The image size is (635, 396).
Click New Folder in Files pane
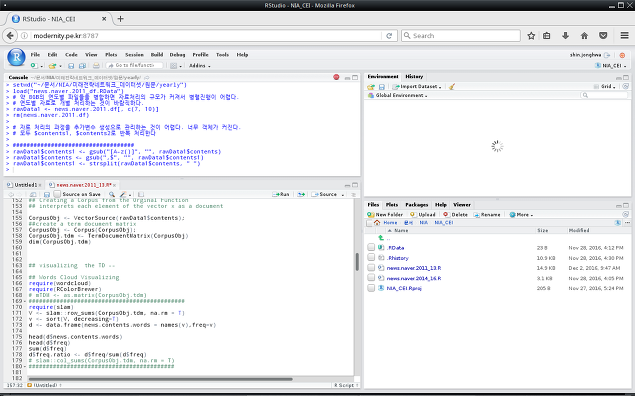point(385,215)
